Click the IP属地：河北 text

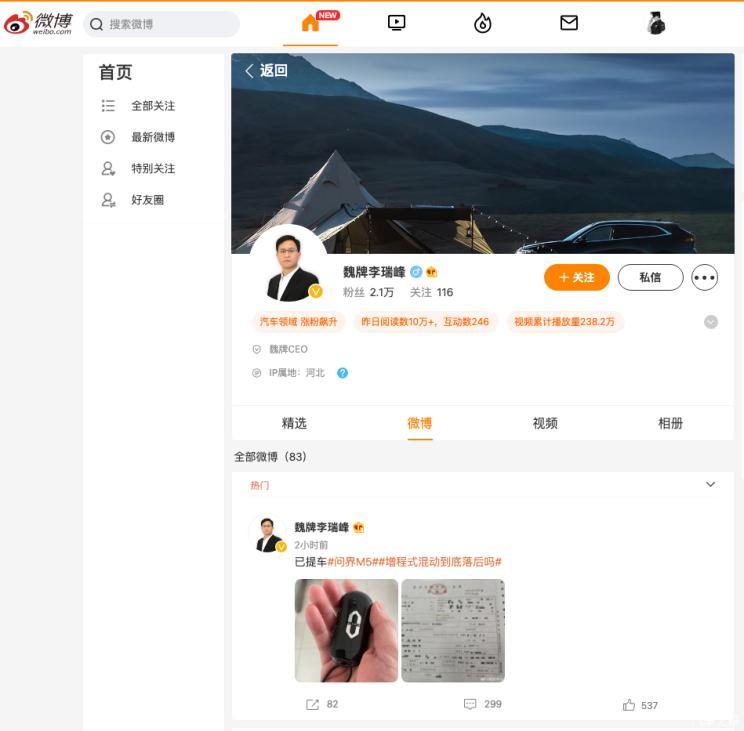pos(297,373)
